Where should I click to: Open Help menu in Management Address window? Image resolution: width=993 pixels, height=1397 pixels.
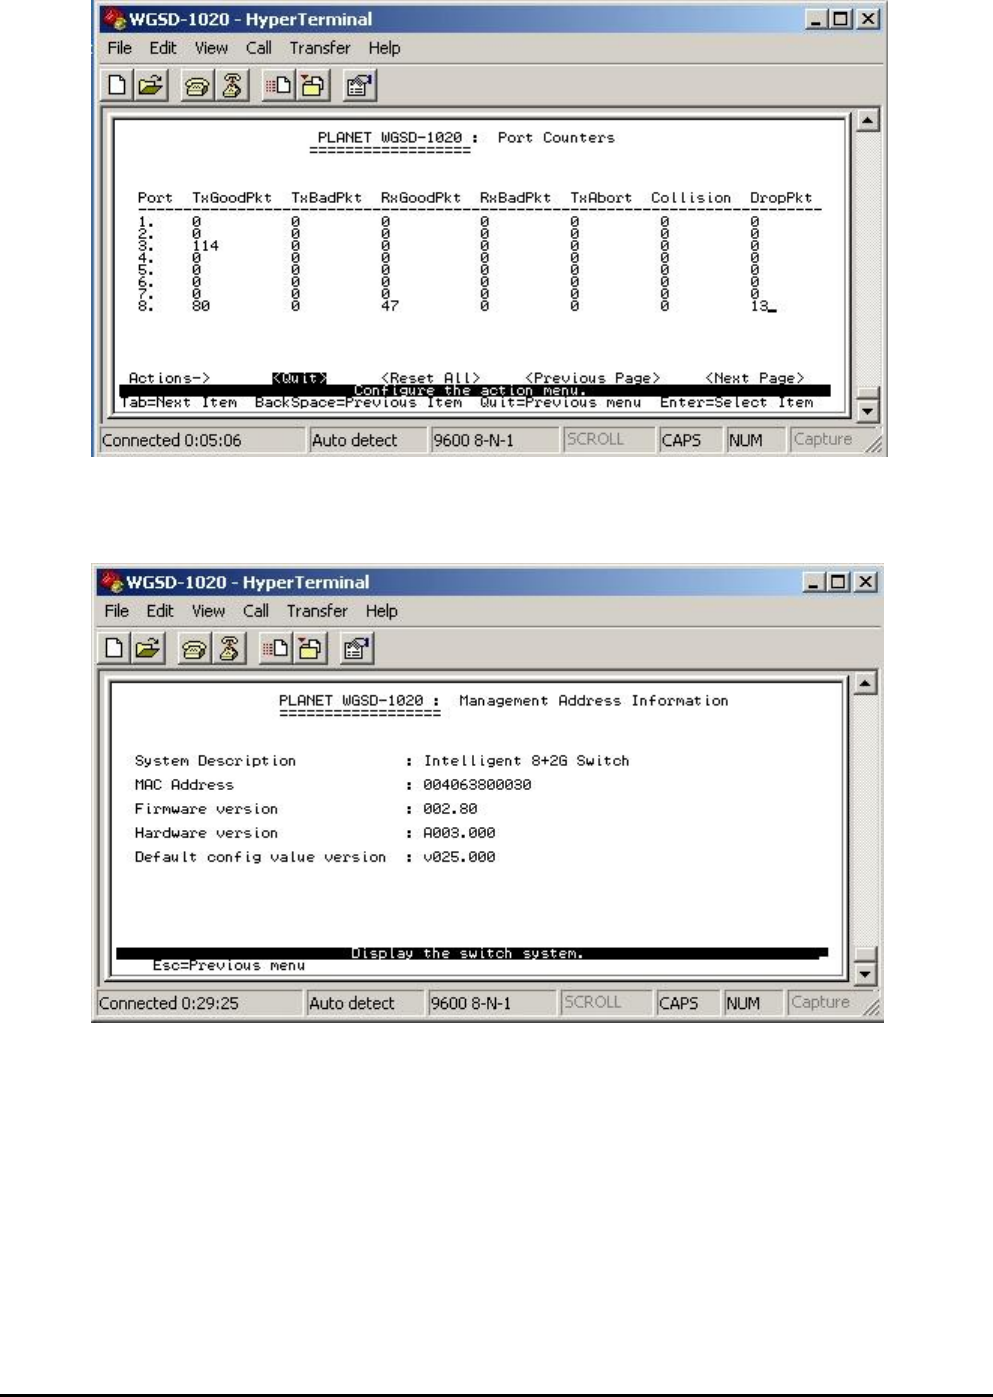[381, 611]
